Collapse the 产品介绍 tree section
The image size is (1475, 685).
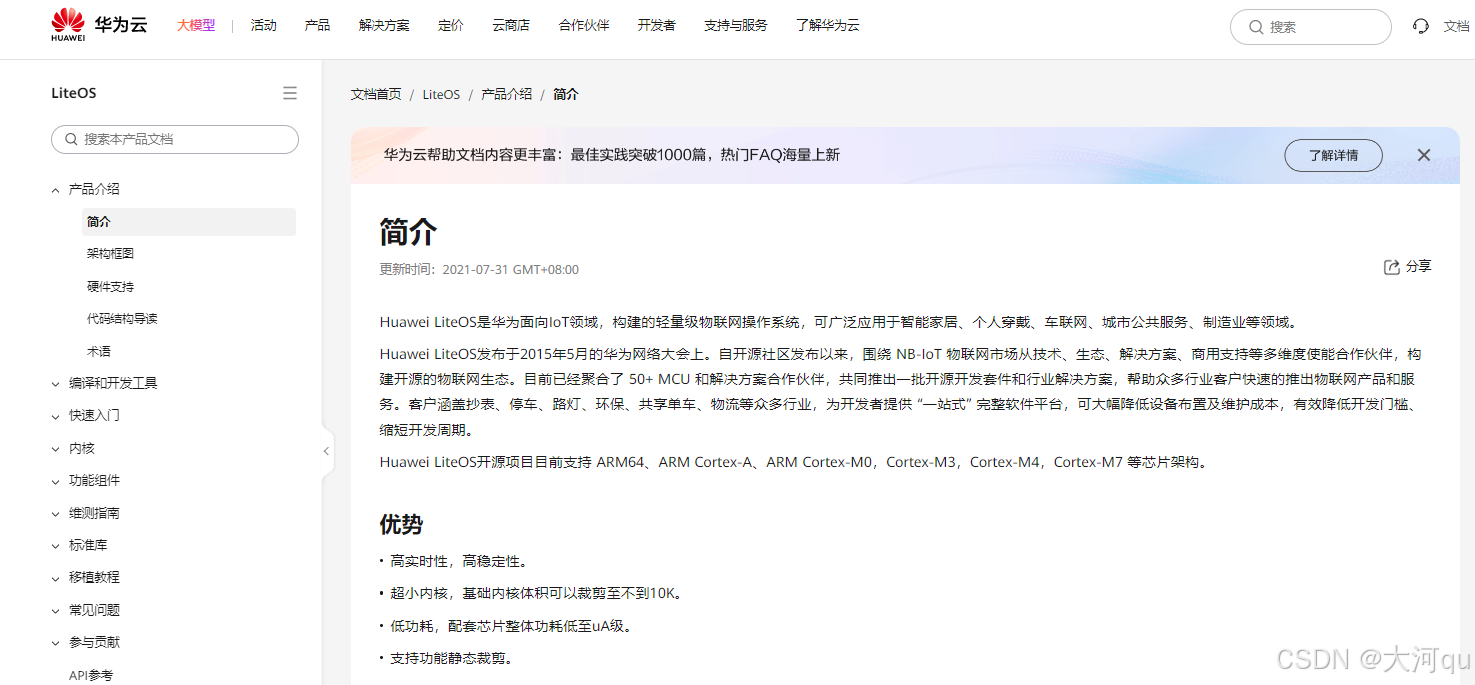56,189
